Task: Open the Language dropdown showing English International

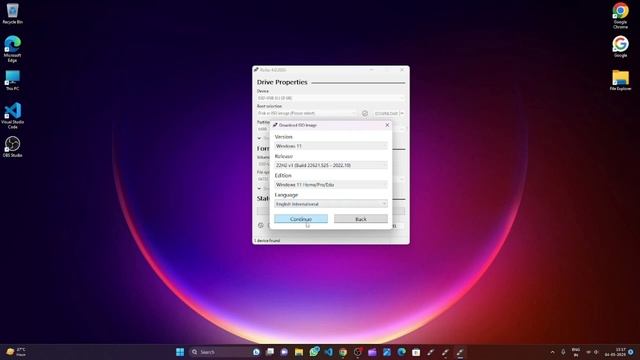Action: click(331, 204)
